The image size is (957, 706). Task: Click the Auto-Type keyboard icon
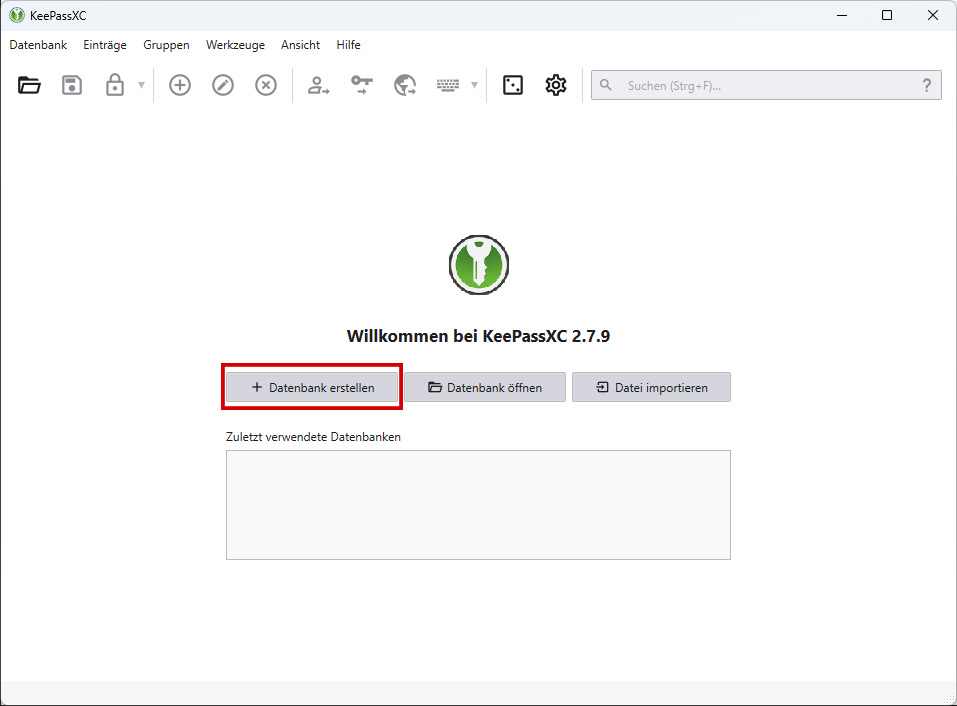pyautogui.click(x=448, y=86)
